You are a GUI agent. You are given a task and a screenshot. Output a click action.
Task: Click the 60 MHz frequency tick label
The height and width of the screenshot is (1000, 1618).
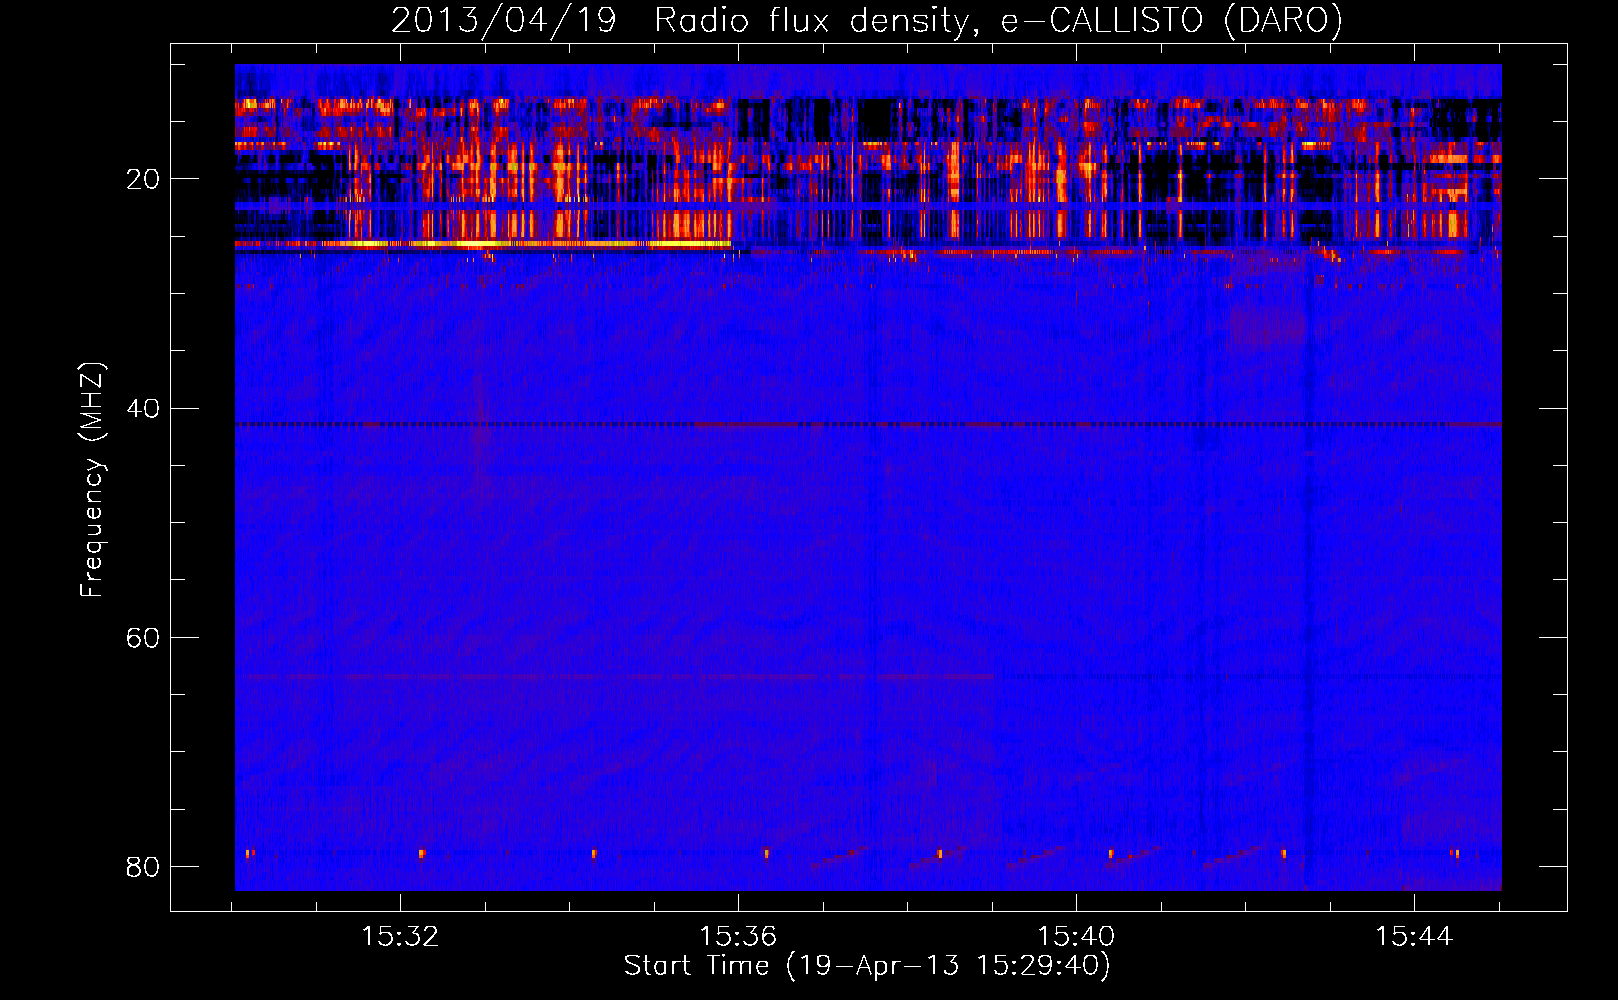pyautogui.click(x=143, y=637)
